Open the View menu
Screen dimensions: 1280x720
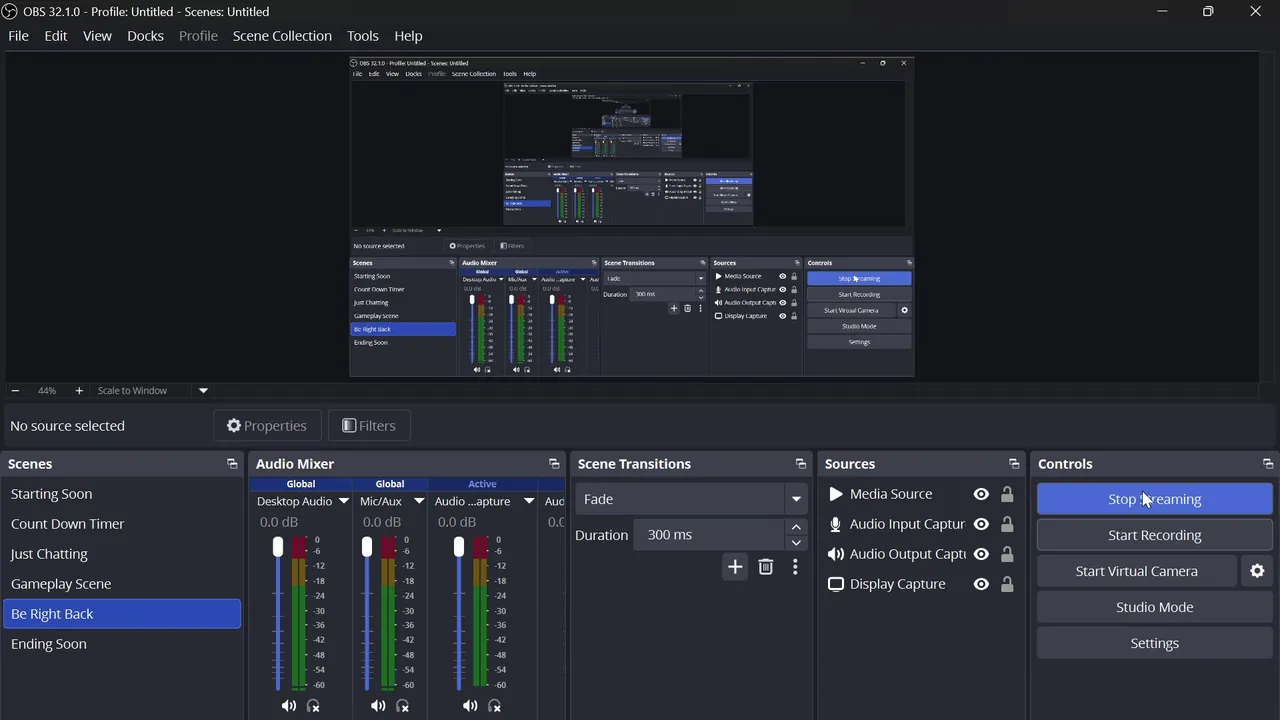(x=97, y=36)
